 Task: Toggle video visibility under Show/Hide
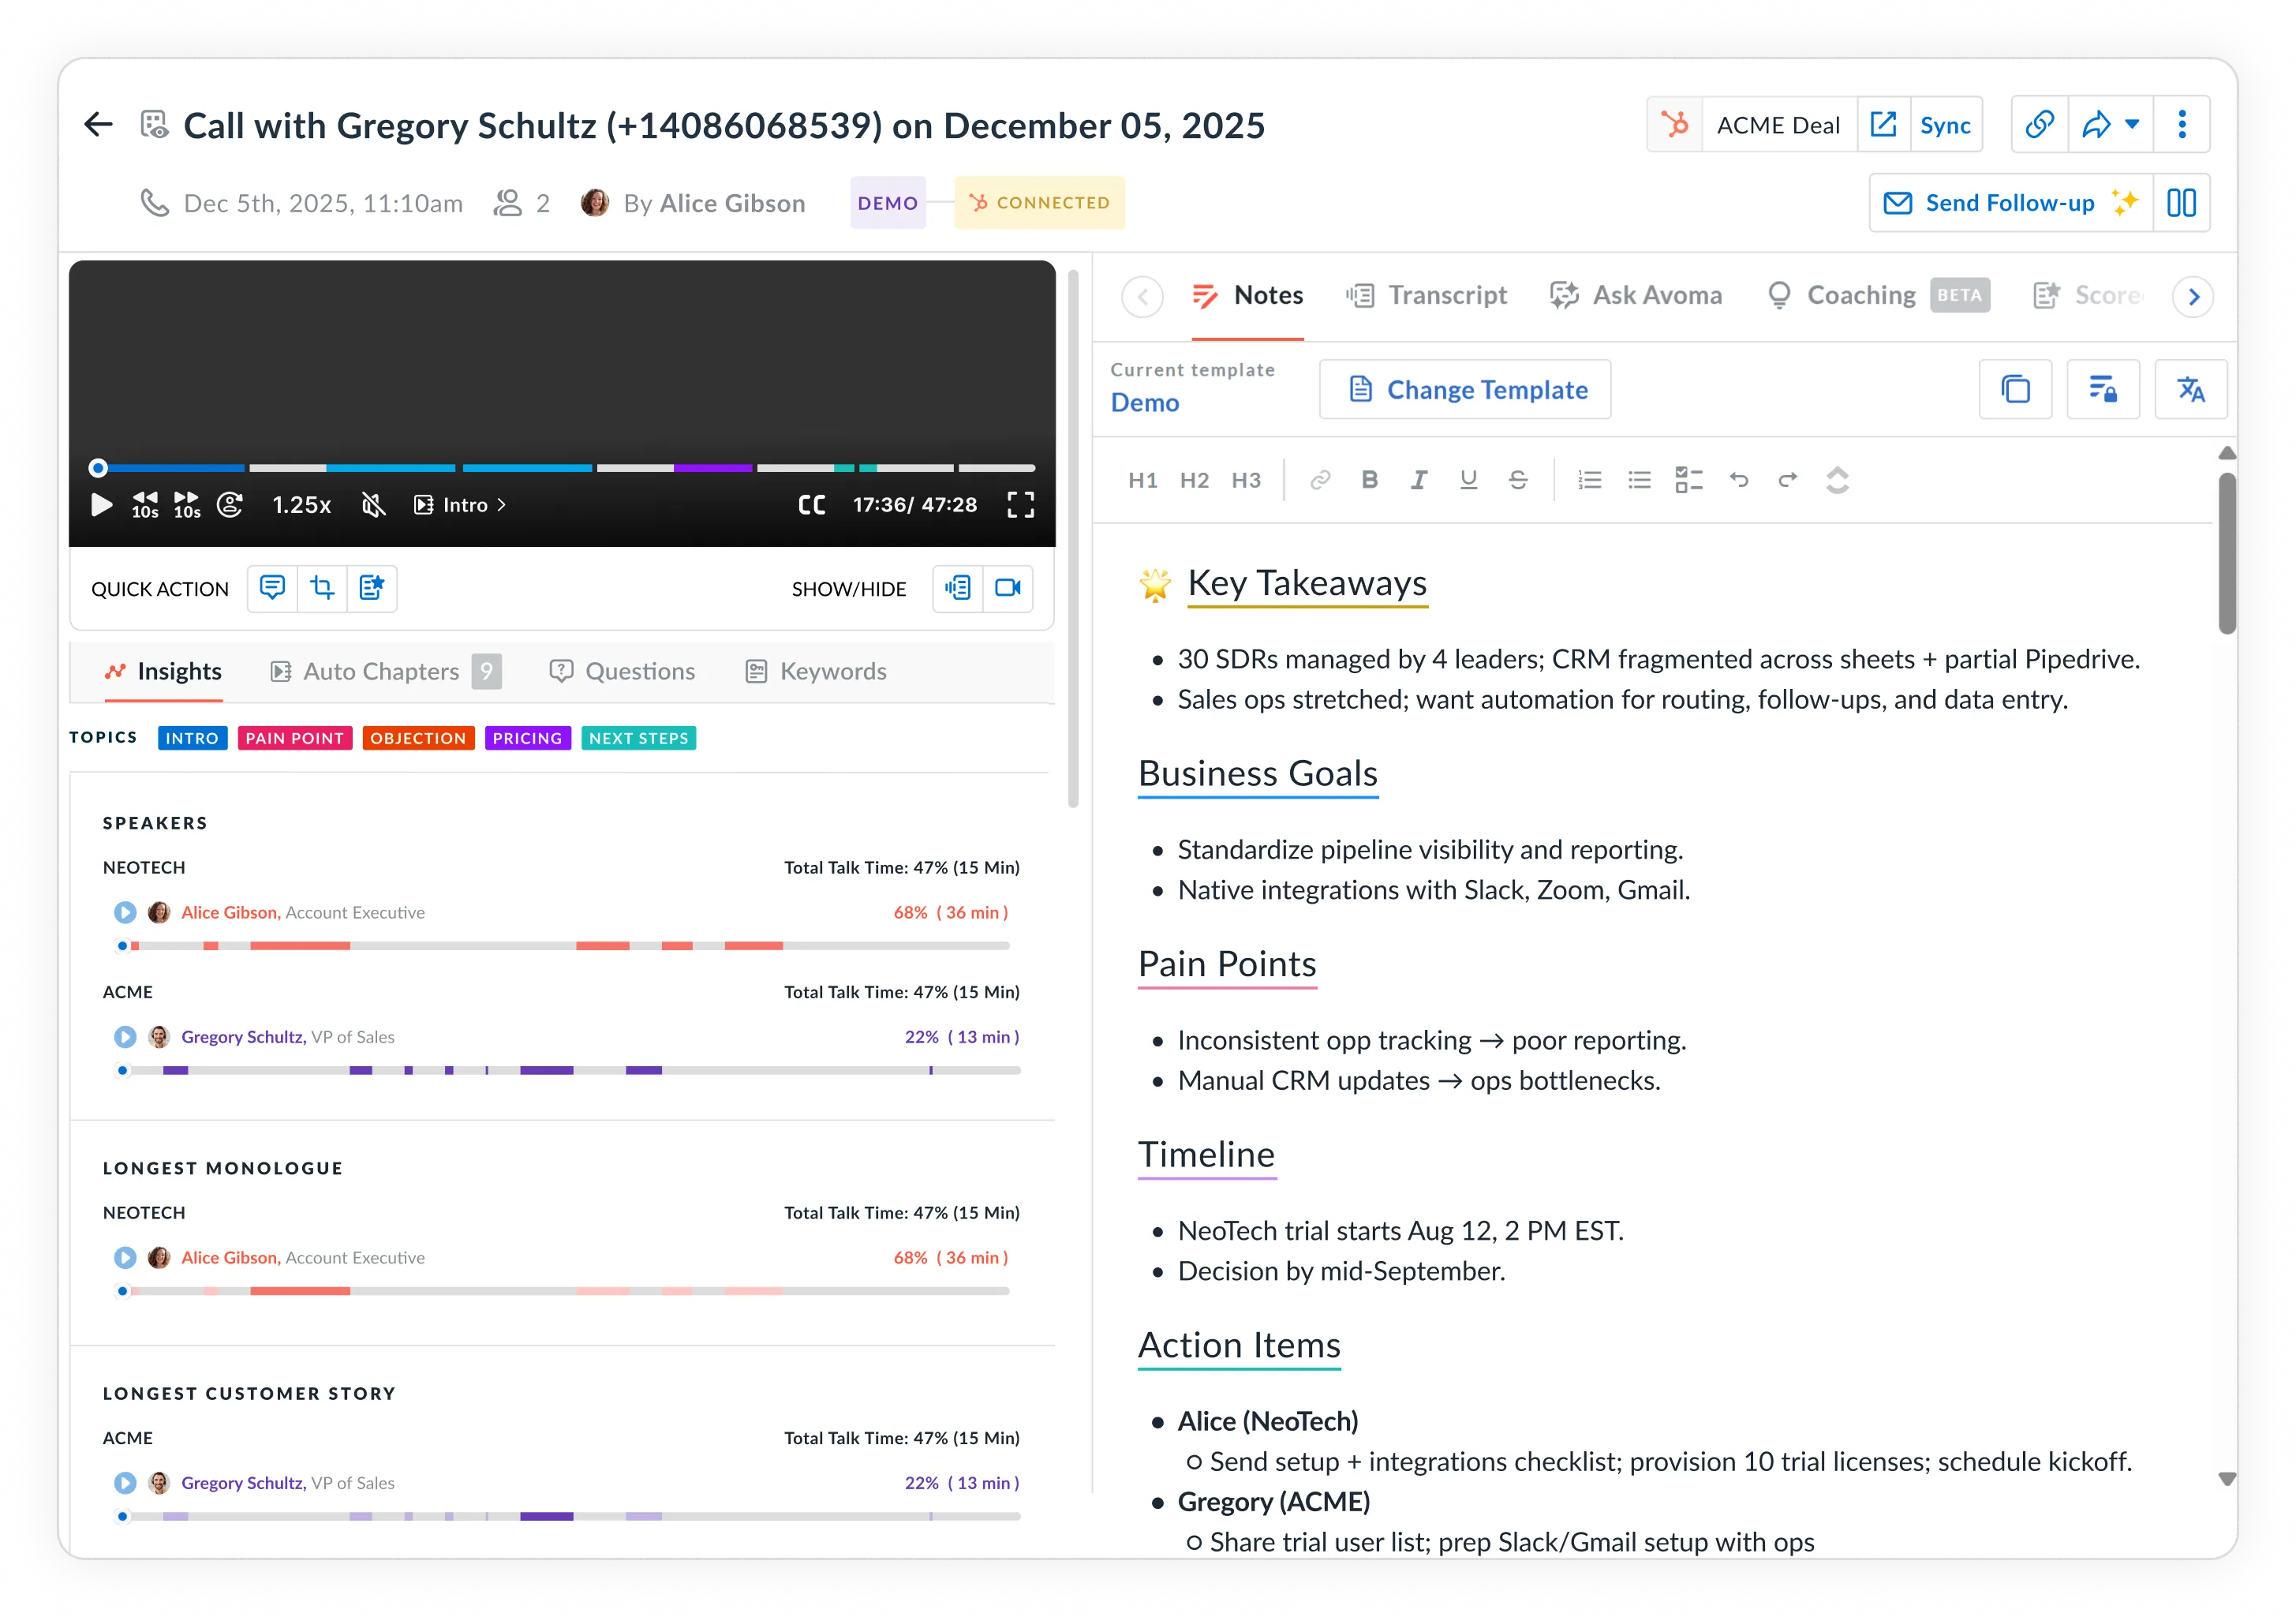click(1007, 588)
